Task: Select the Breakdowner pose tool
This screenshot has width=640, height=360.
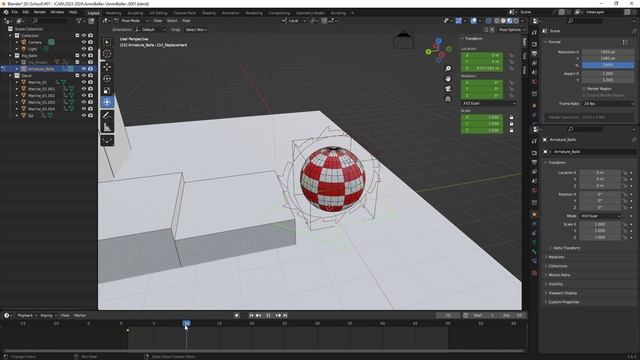Action: 107,141
